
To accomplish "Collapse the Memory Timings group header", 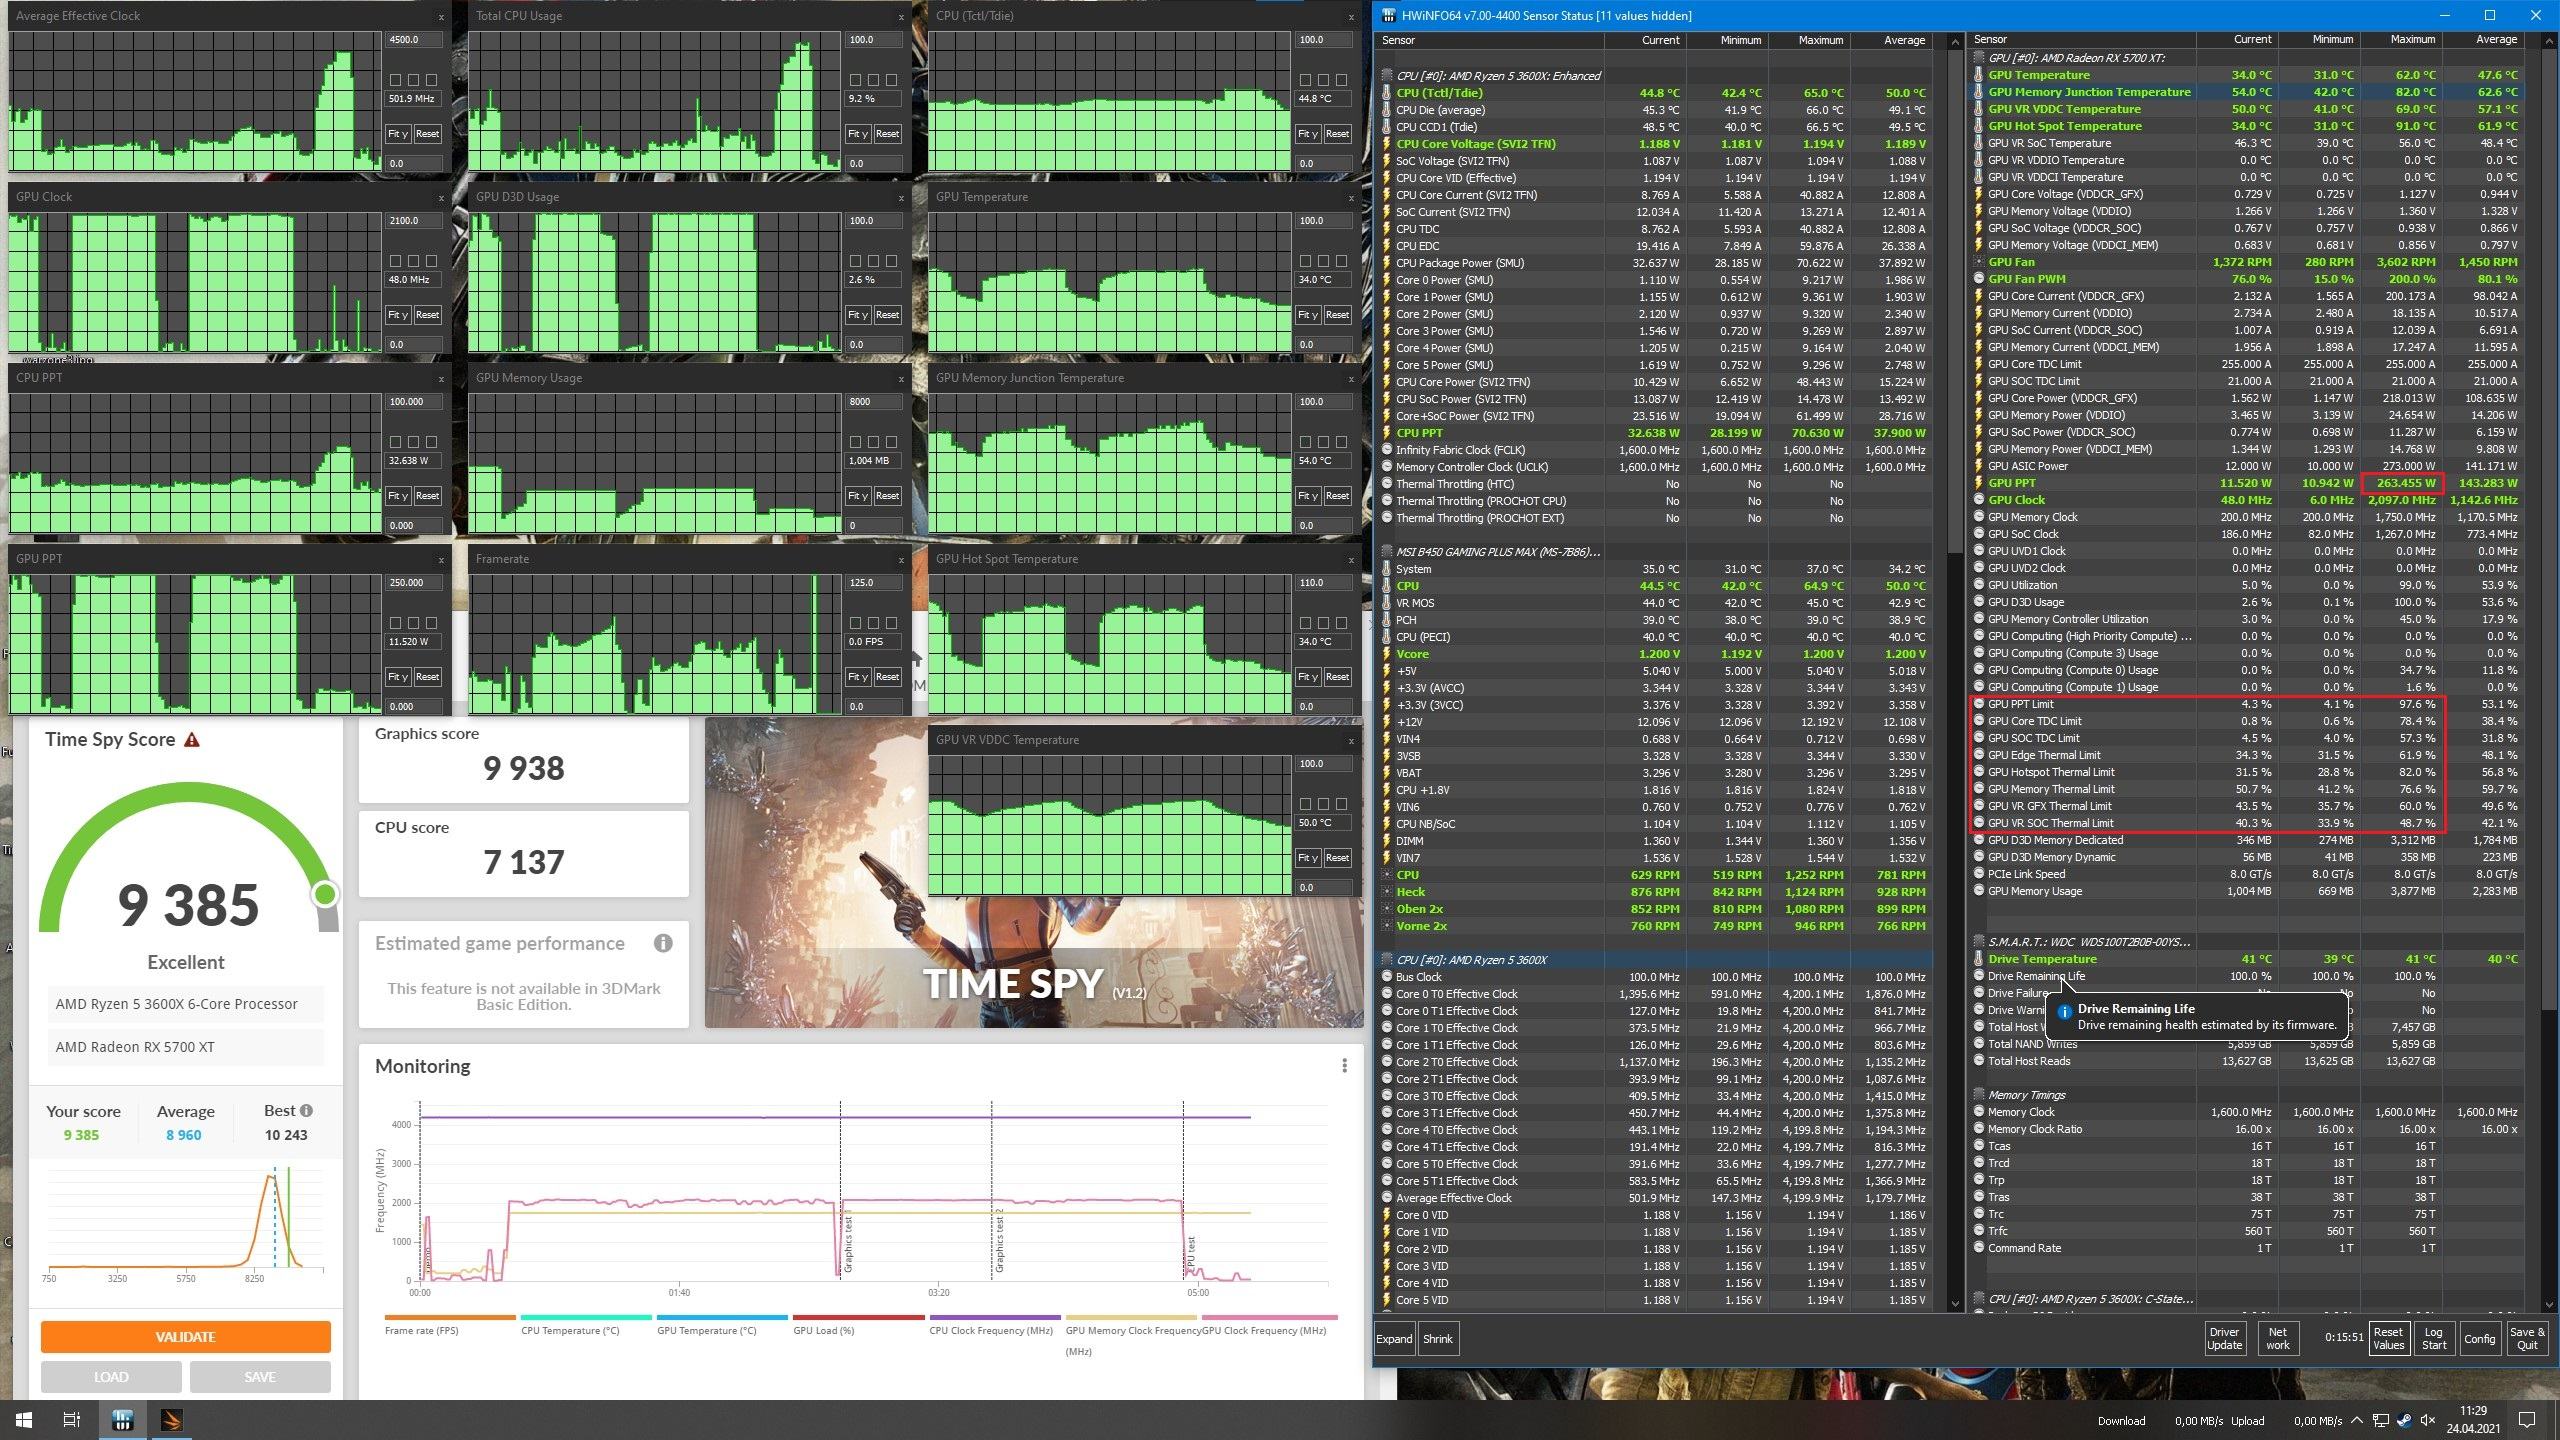I will coord(1979,1095).
